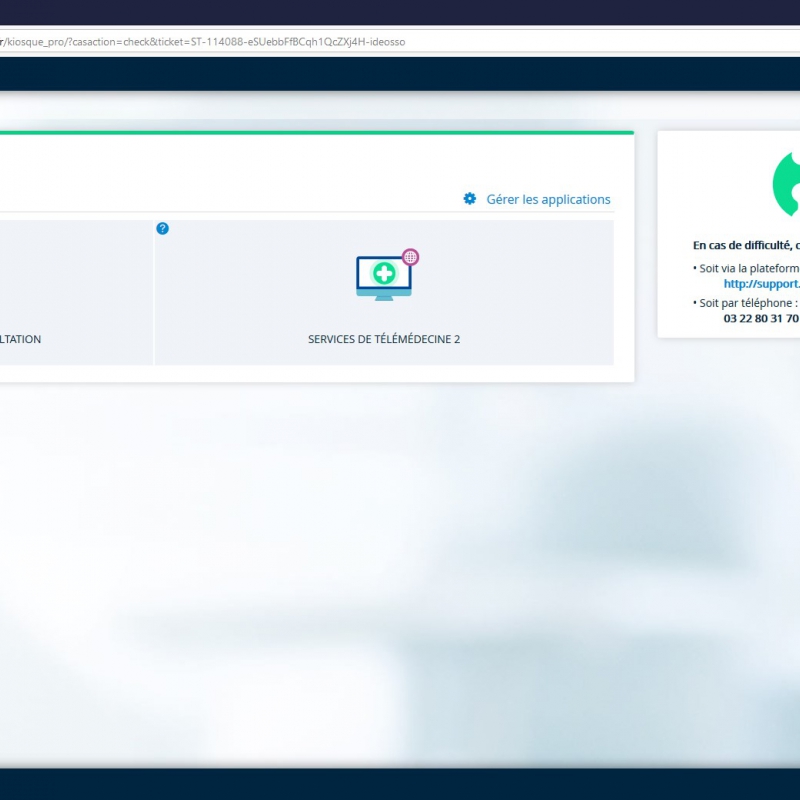The width and height of the screenshot is (800, 800).
Task: Click the gear icon beside Gérer les applications
Action: (x=470, y=199)
